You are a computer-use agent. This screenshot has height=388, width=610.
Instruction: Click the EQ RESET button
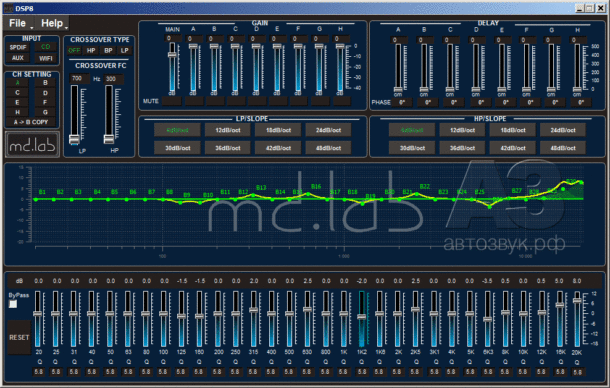point(19,337)
